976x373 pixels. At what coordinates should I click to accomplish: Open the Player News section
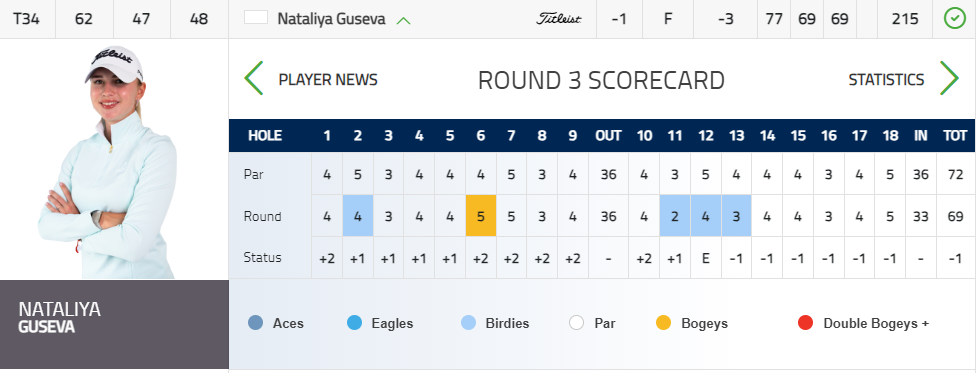tap(328, 80)
